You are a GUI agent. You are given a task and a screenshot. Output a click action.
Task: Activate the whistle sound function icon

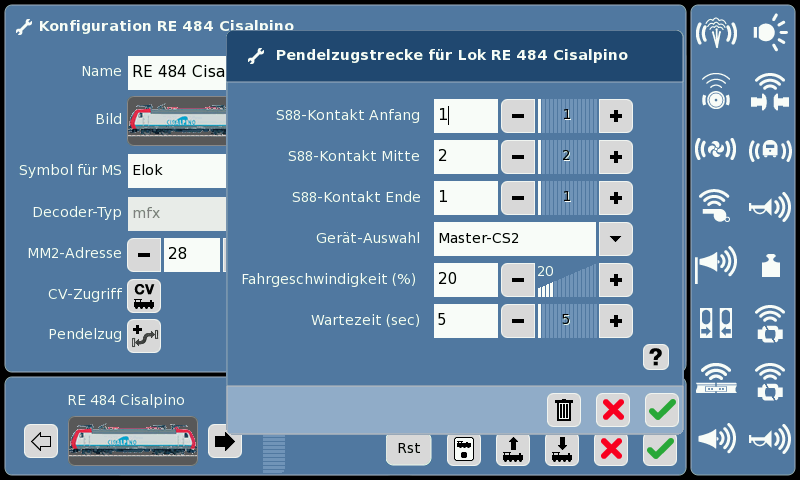point(715,205)
